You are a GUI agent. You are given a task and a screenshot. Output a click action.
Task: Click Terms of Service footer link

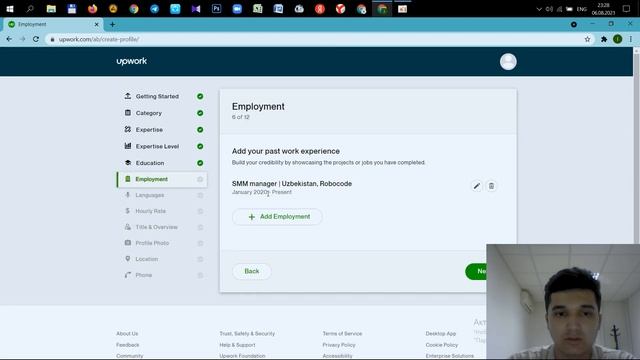tap(342, 333)
